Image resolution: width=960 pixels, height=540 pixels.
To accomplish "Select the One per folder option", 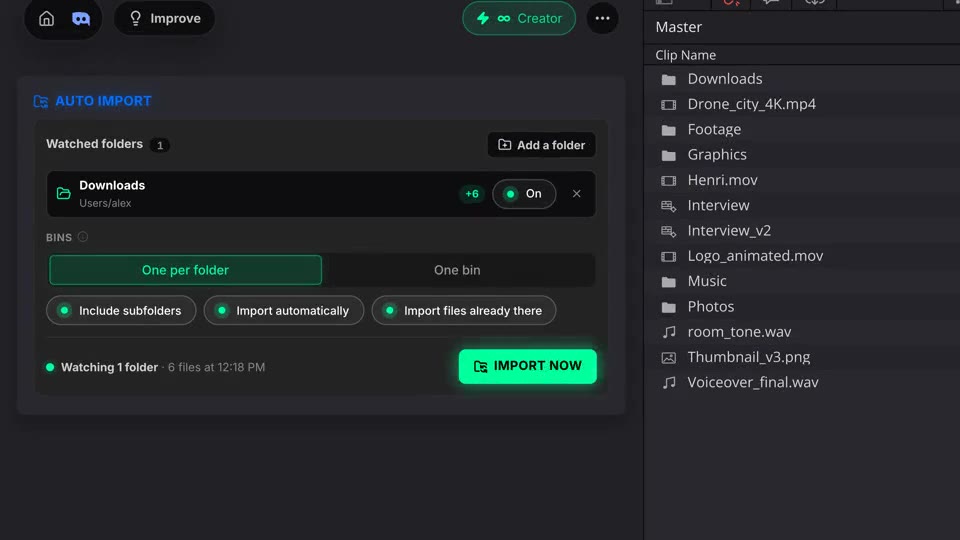I will click(x=186, y=270).
